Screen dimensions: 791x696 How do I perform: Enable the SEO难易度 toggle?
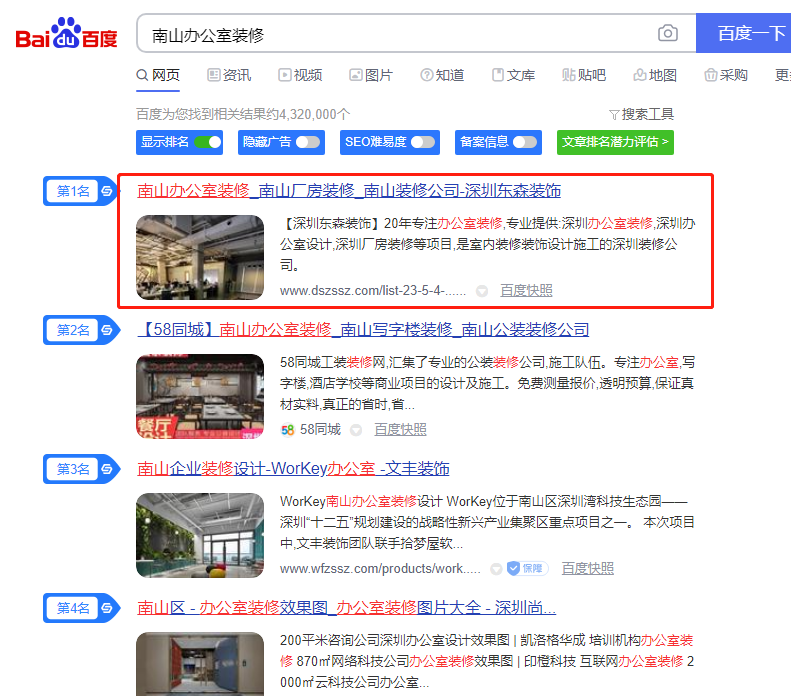(423, 142)
